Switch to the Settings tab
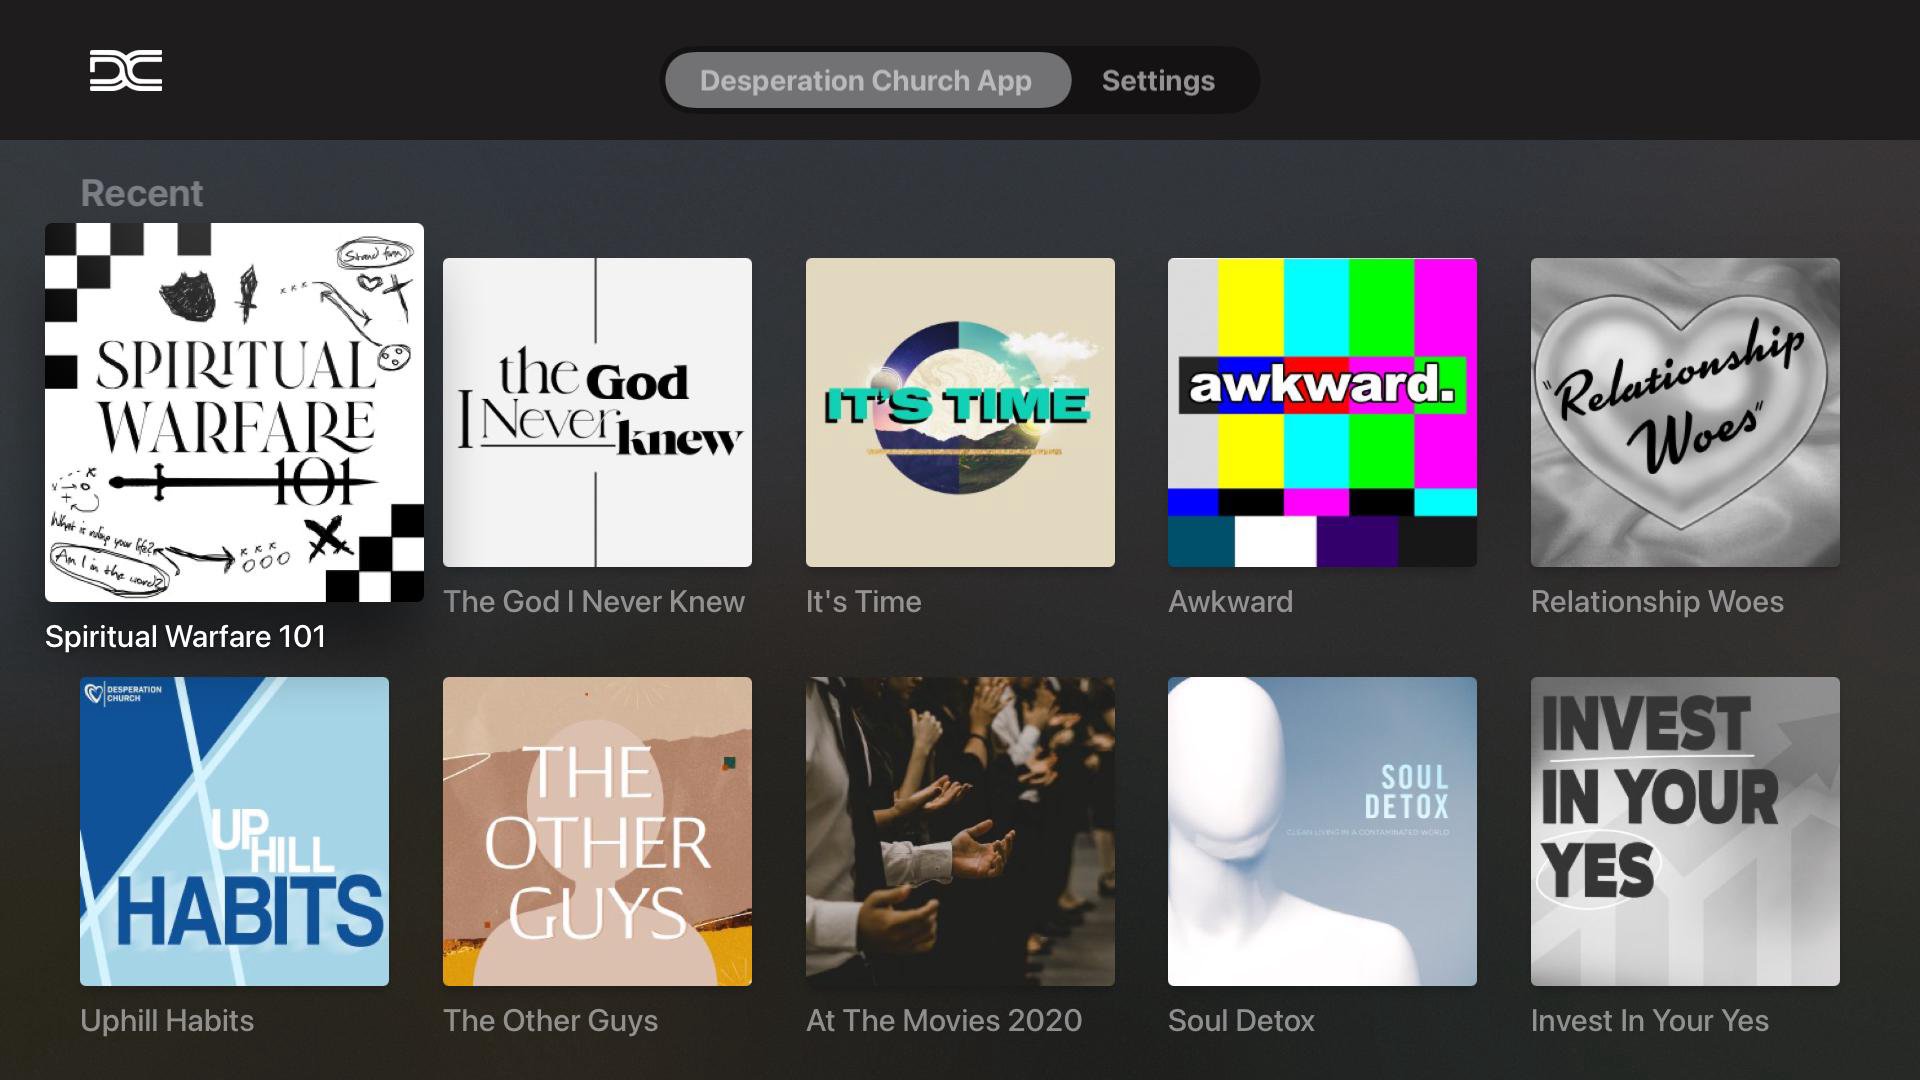Viewport: 1920px width, 1080px height. (1158, 80)
